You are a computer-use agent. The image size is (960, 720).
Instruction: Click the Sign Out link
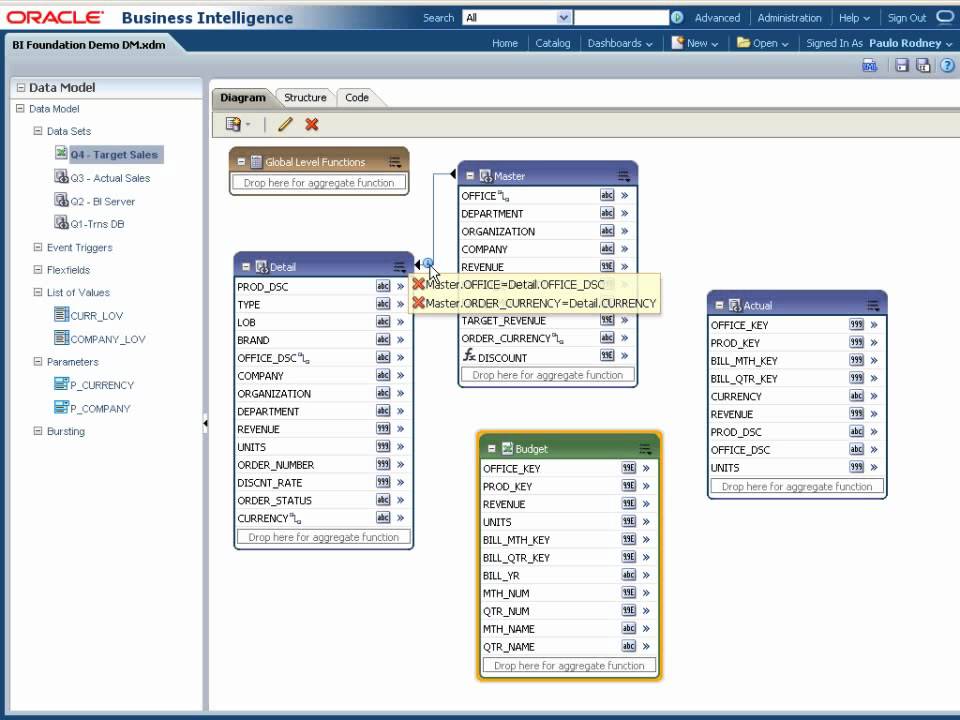907,18
